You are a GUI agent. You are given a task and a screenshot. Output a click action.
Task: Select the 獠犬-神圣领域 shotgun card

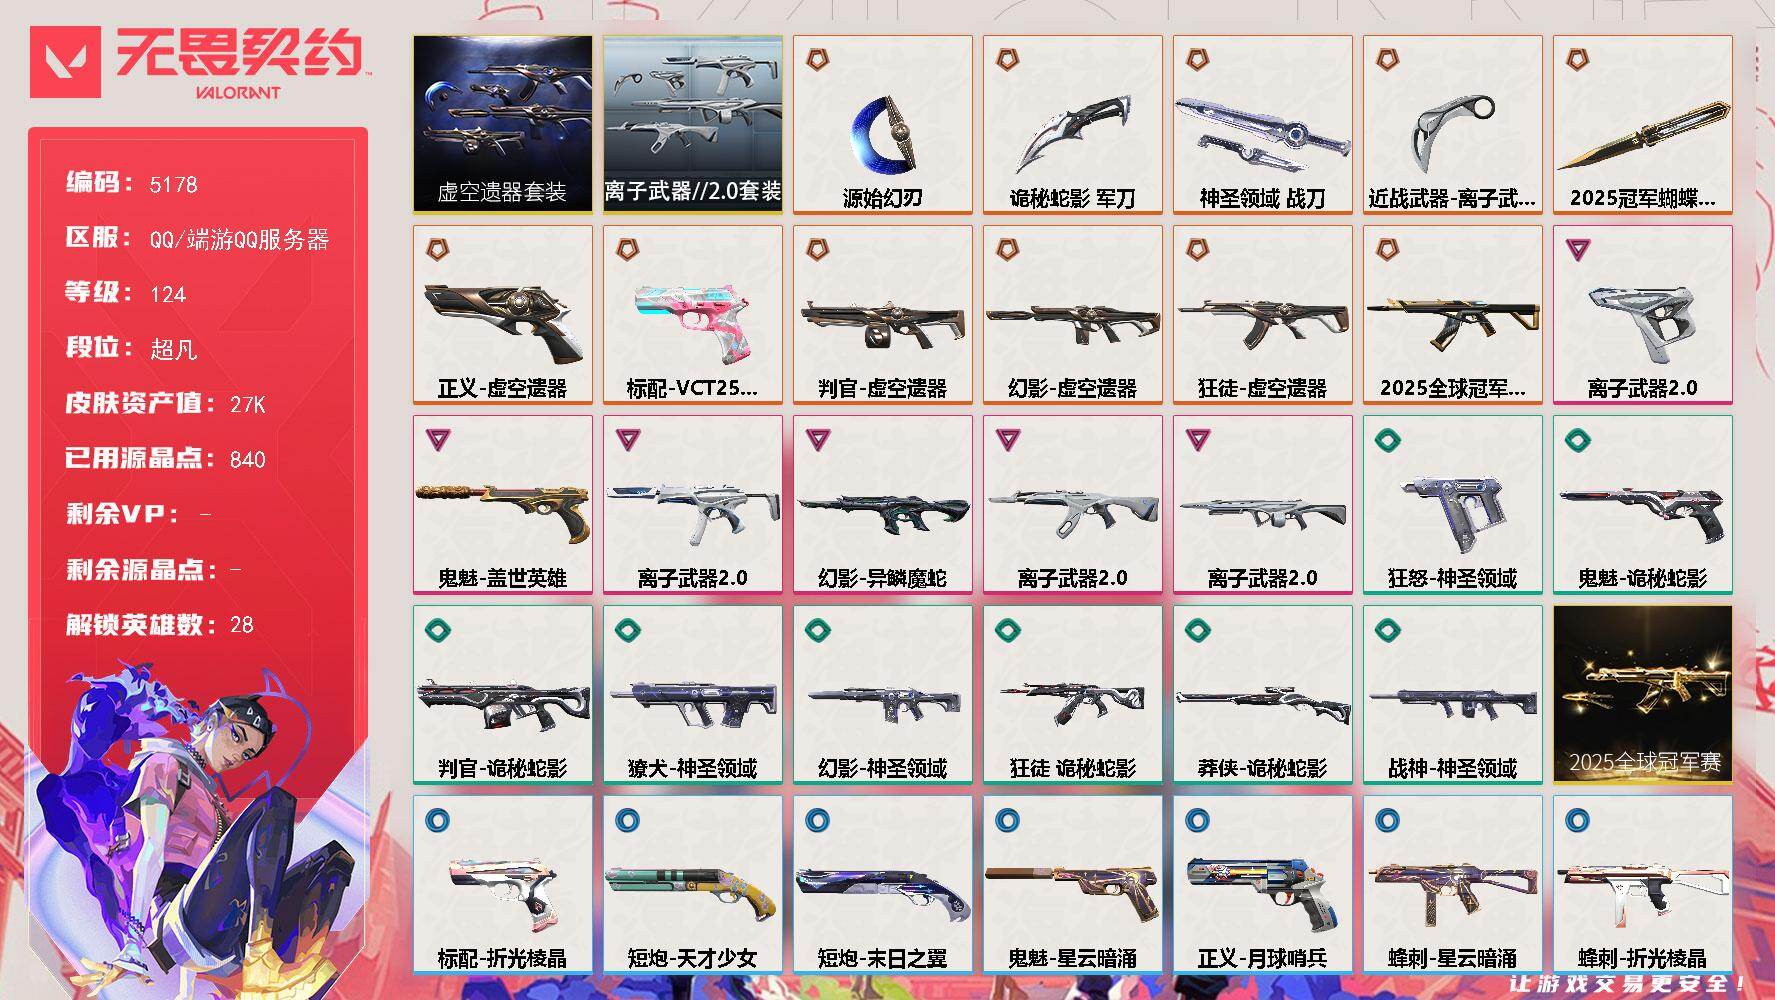692,695
